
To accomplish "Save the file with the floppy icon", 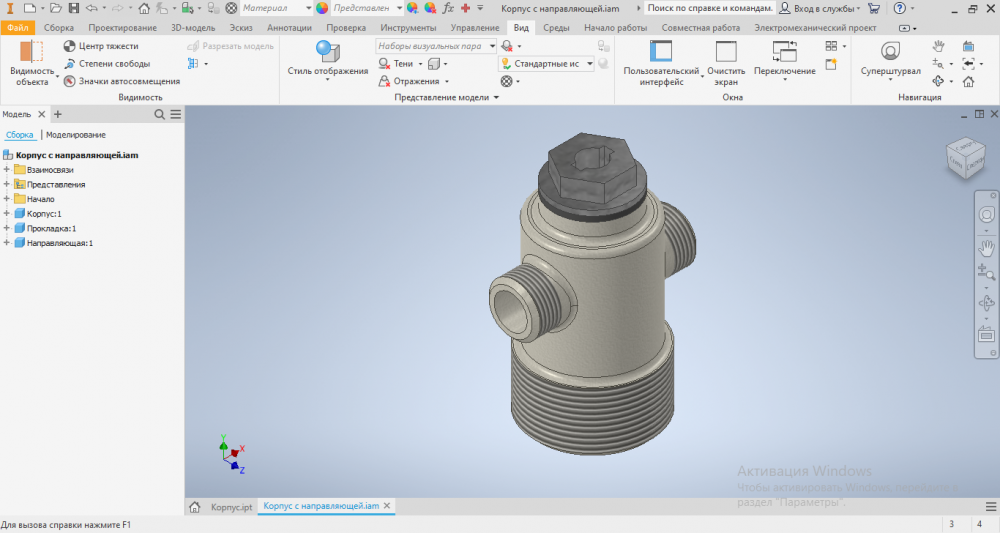I will 73,8.
